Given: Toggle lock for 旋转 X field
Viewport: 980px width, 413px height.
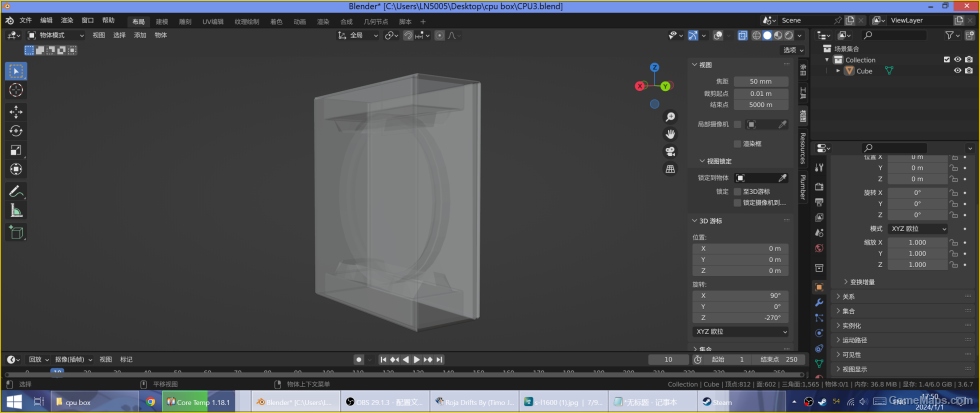Looking at the screenshot, I should (x=954, y=192).
